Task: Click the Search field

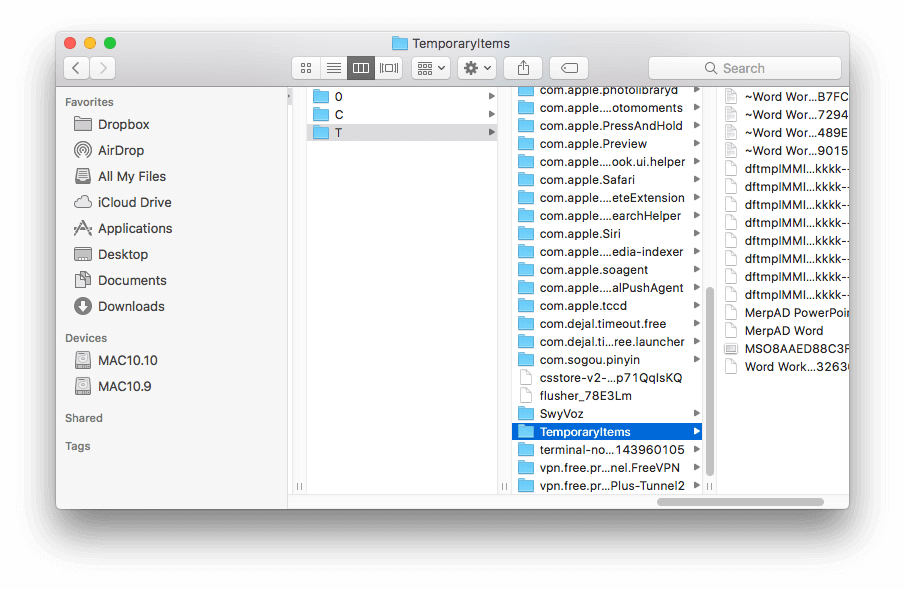Action: click(x=744, y=68)
